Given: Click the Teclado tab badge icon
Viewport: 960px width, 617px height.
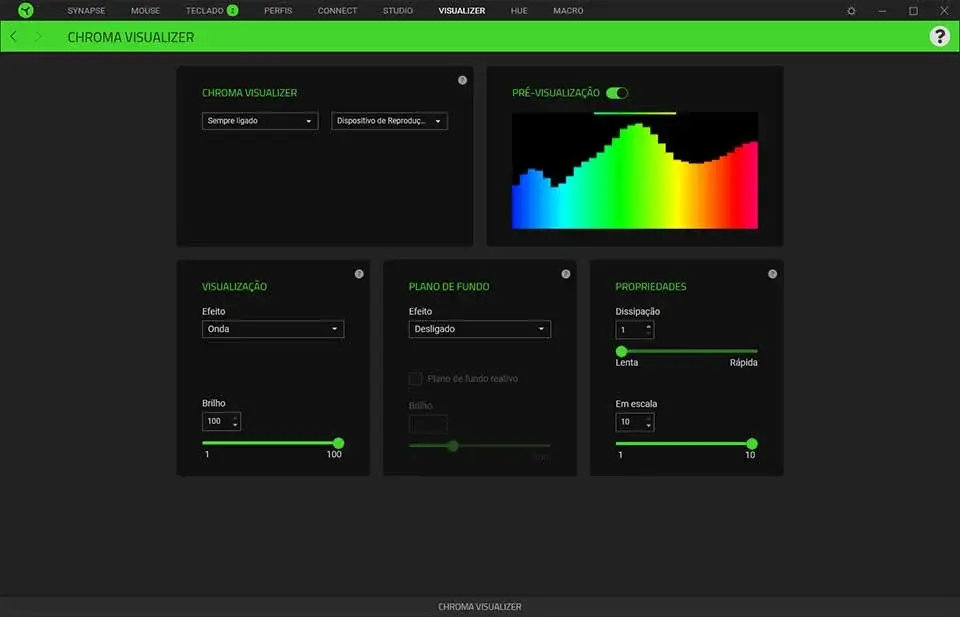Looking at the screenshot, I should point(232,10).
